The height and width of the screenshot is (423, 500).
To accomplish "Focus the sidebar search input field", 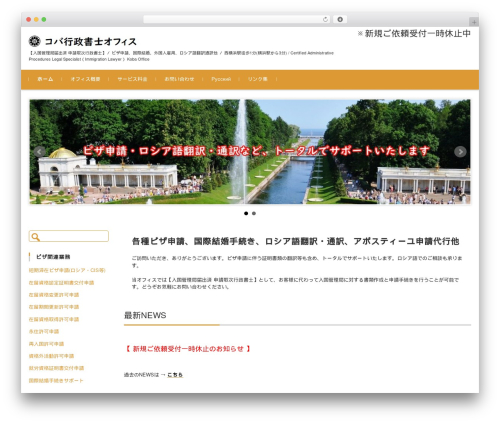I will (69, 236).
